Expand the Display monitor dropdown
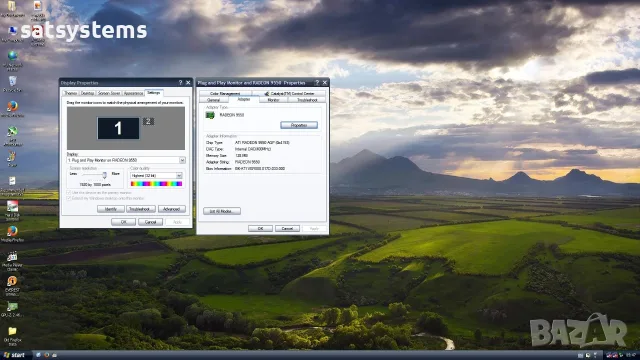Screen dimensions: 640x360 (182, 160)
